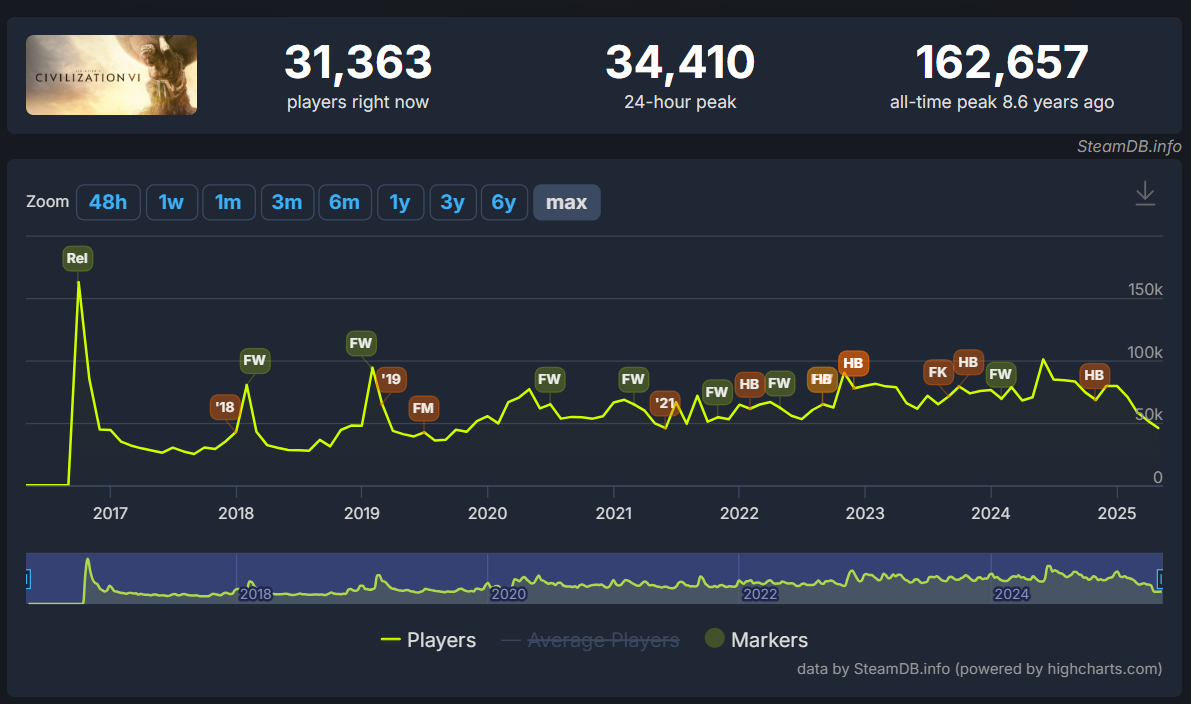The image size is (1191, 704).
Task: Click the 150k y-axis label
Action: coord(1145,289)
